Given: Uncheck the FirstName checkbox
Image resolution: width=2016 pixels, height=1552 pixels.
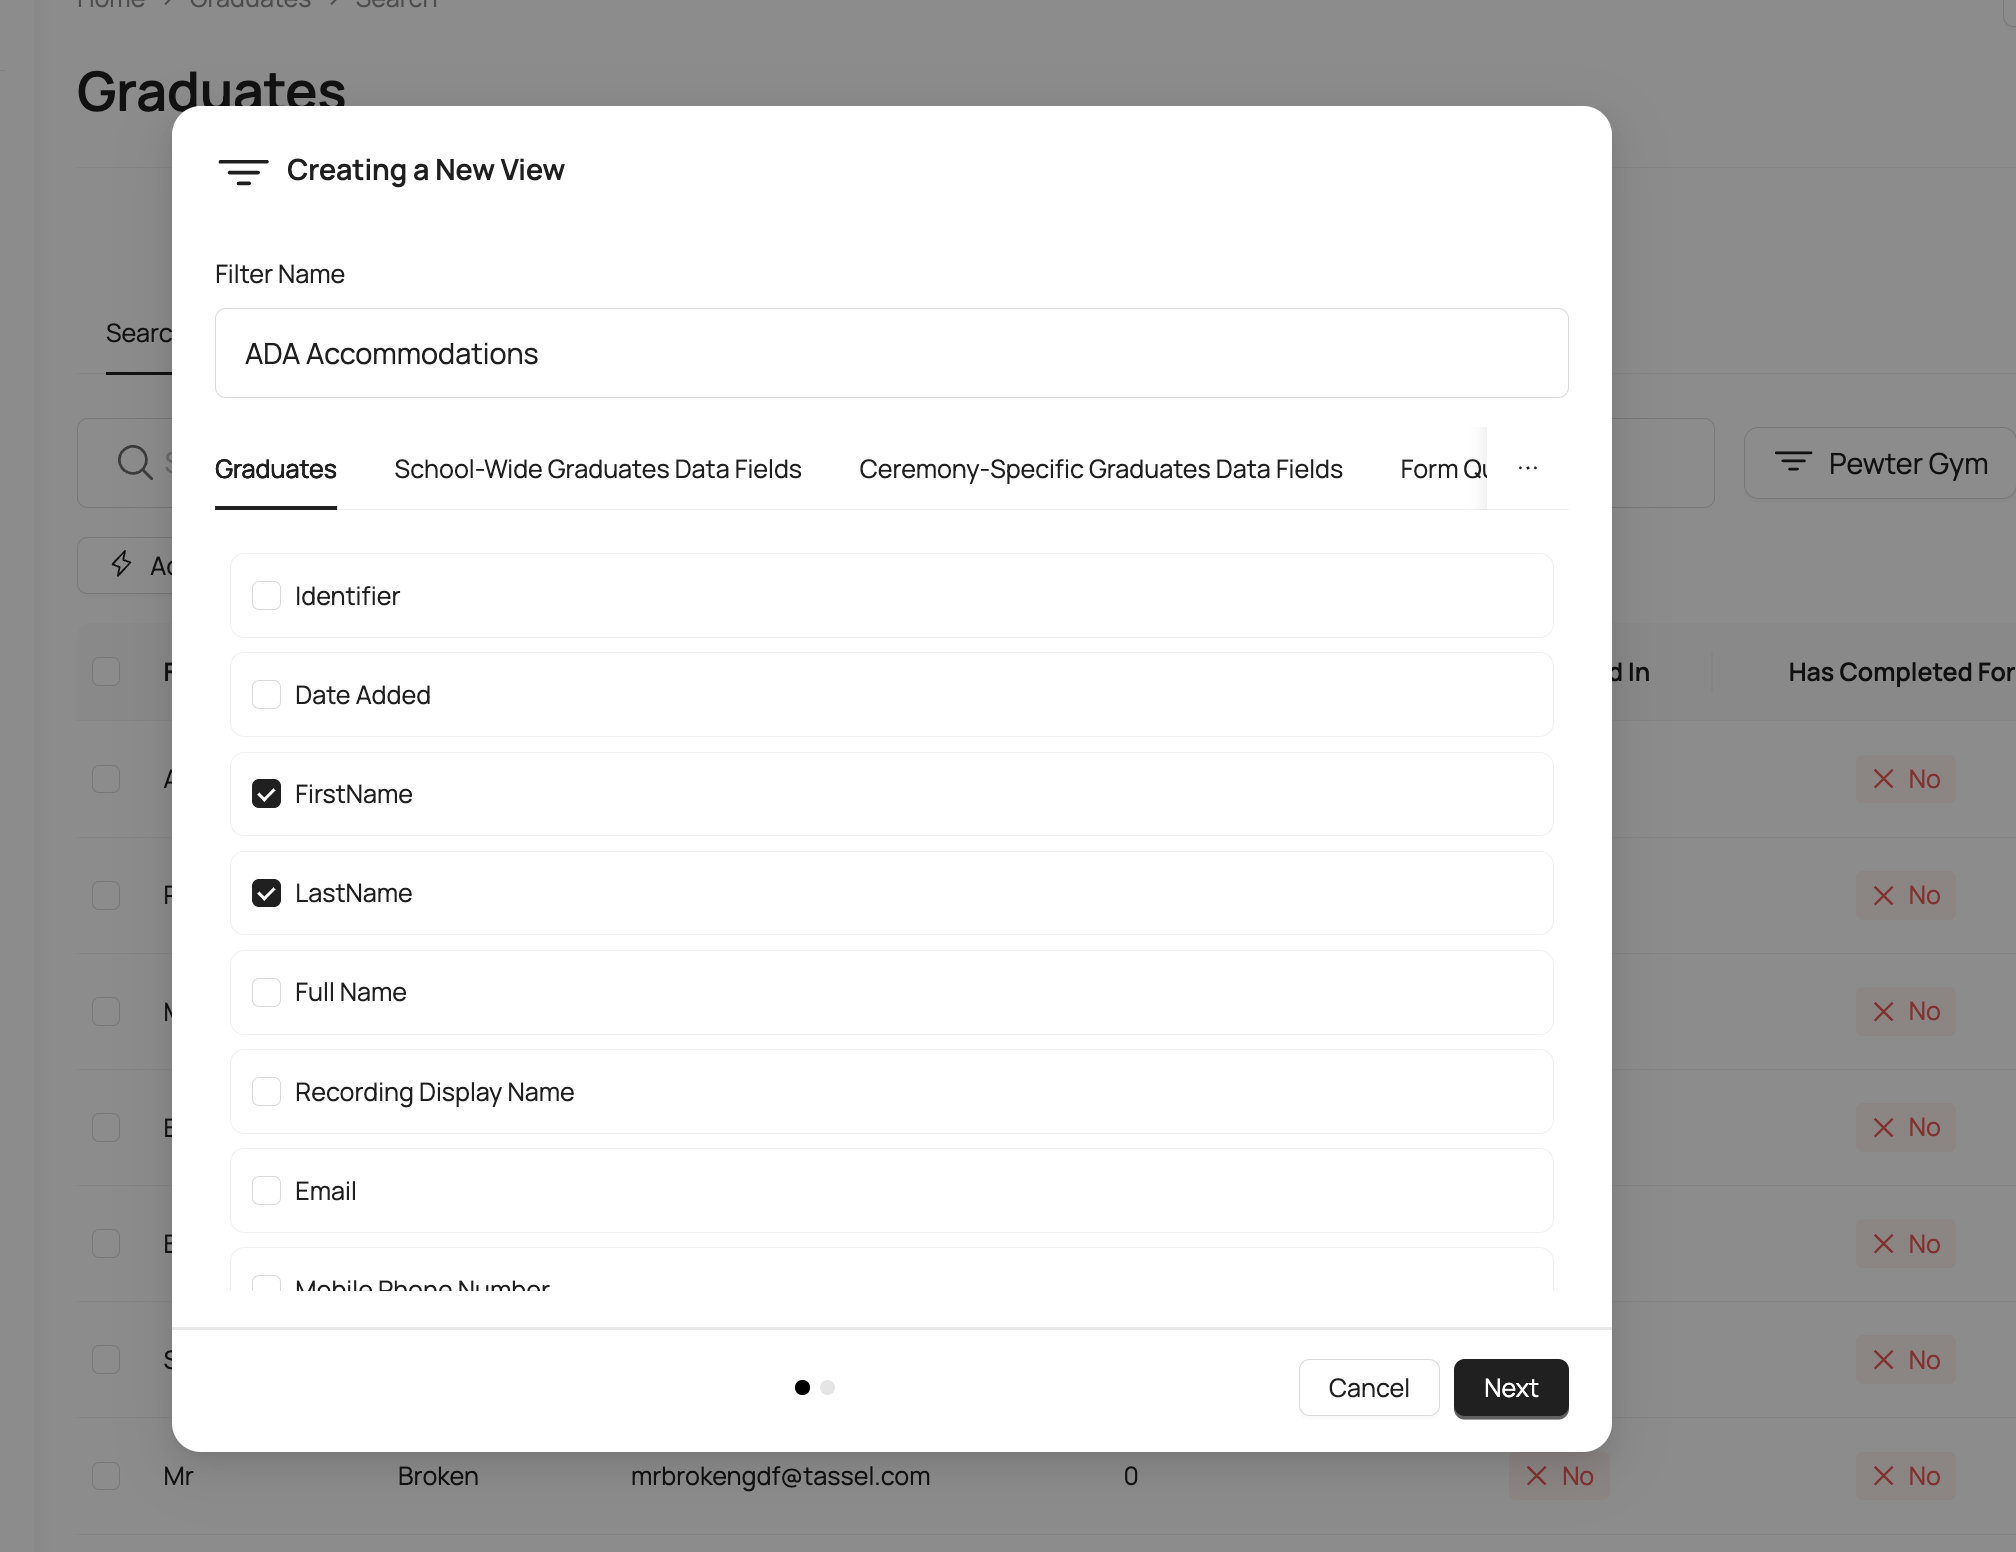Looking at the screenshot, I should (266, 794).
